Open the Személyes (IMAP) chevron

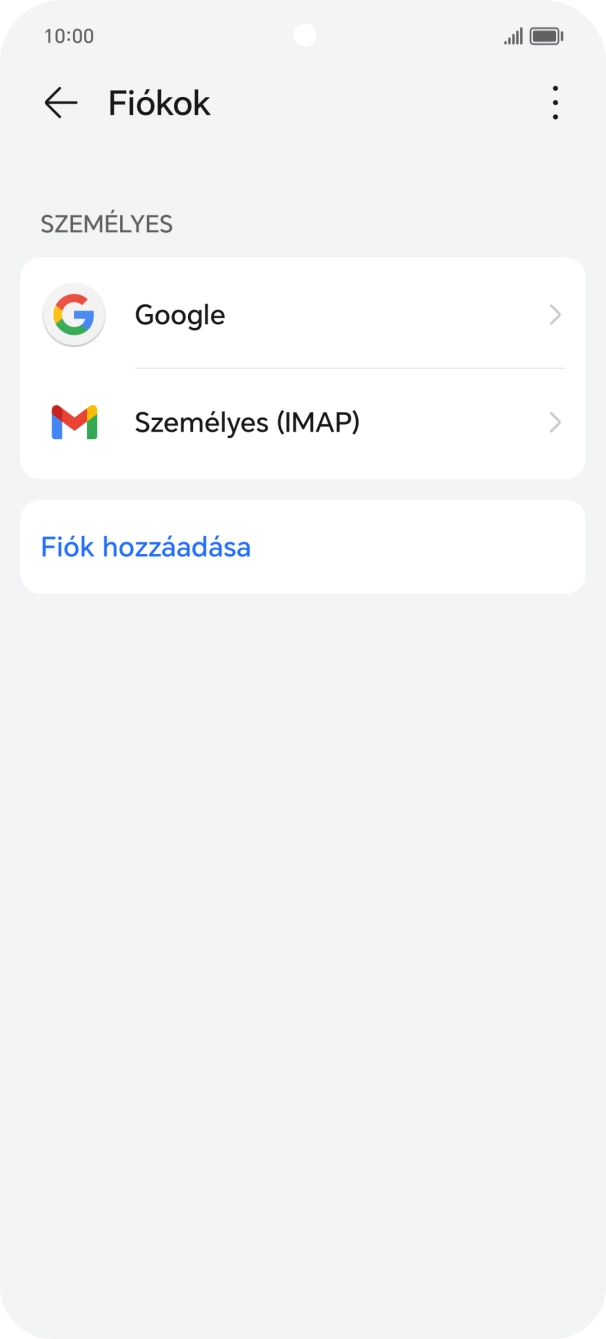[x=556, y=422]
